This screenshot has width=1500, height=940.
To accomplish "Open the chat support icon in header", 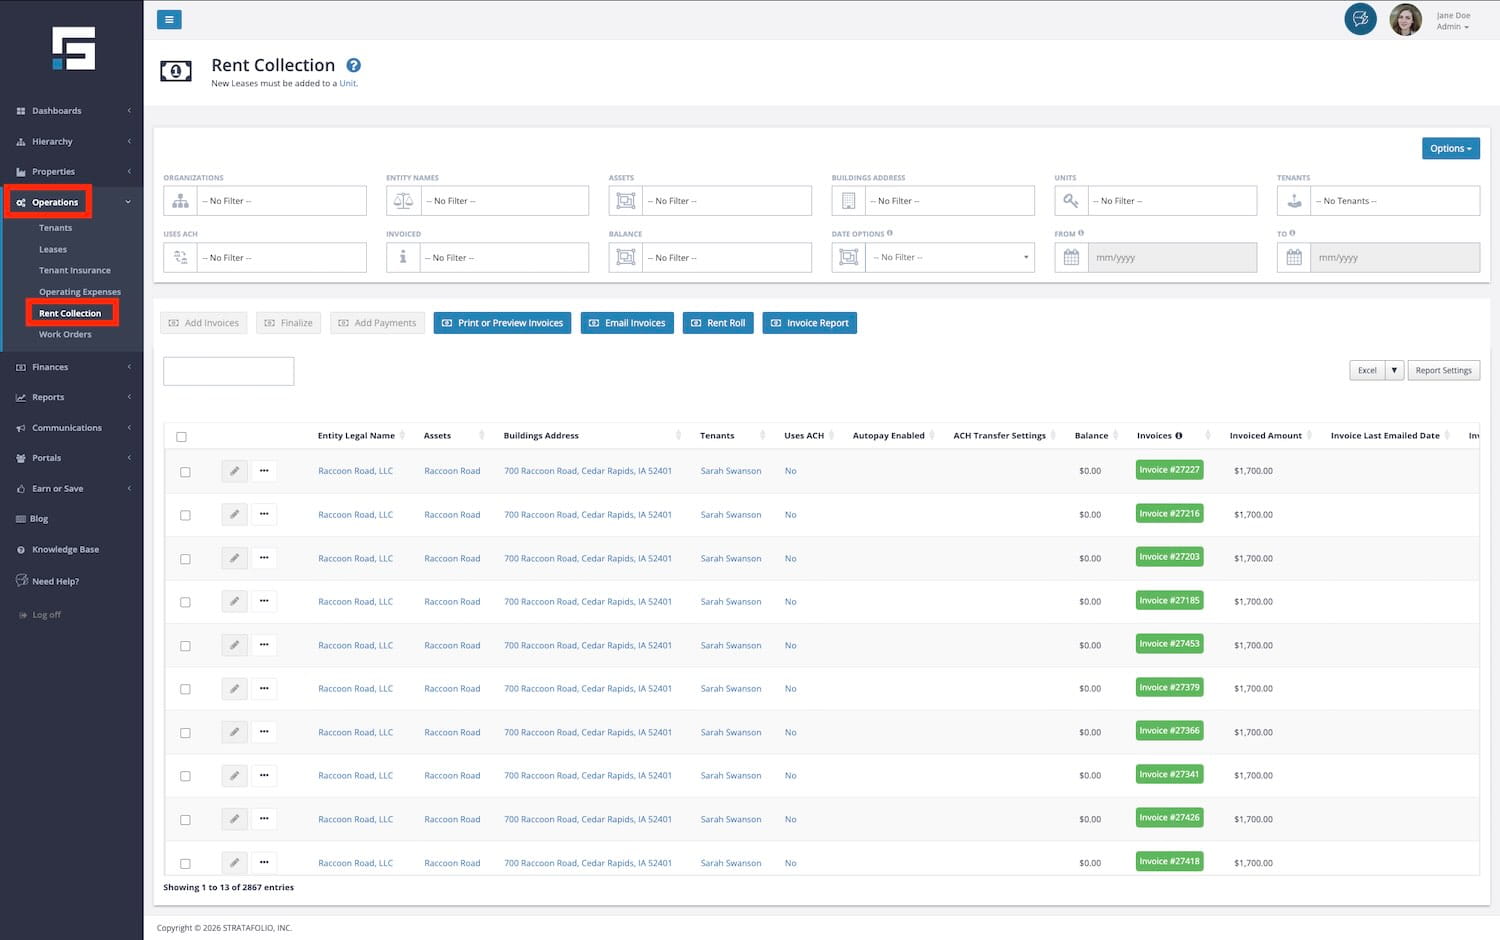I will [1360, 19].
